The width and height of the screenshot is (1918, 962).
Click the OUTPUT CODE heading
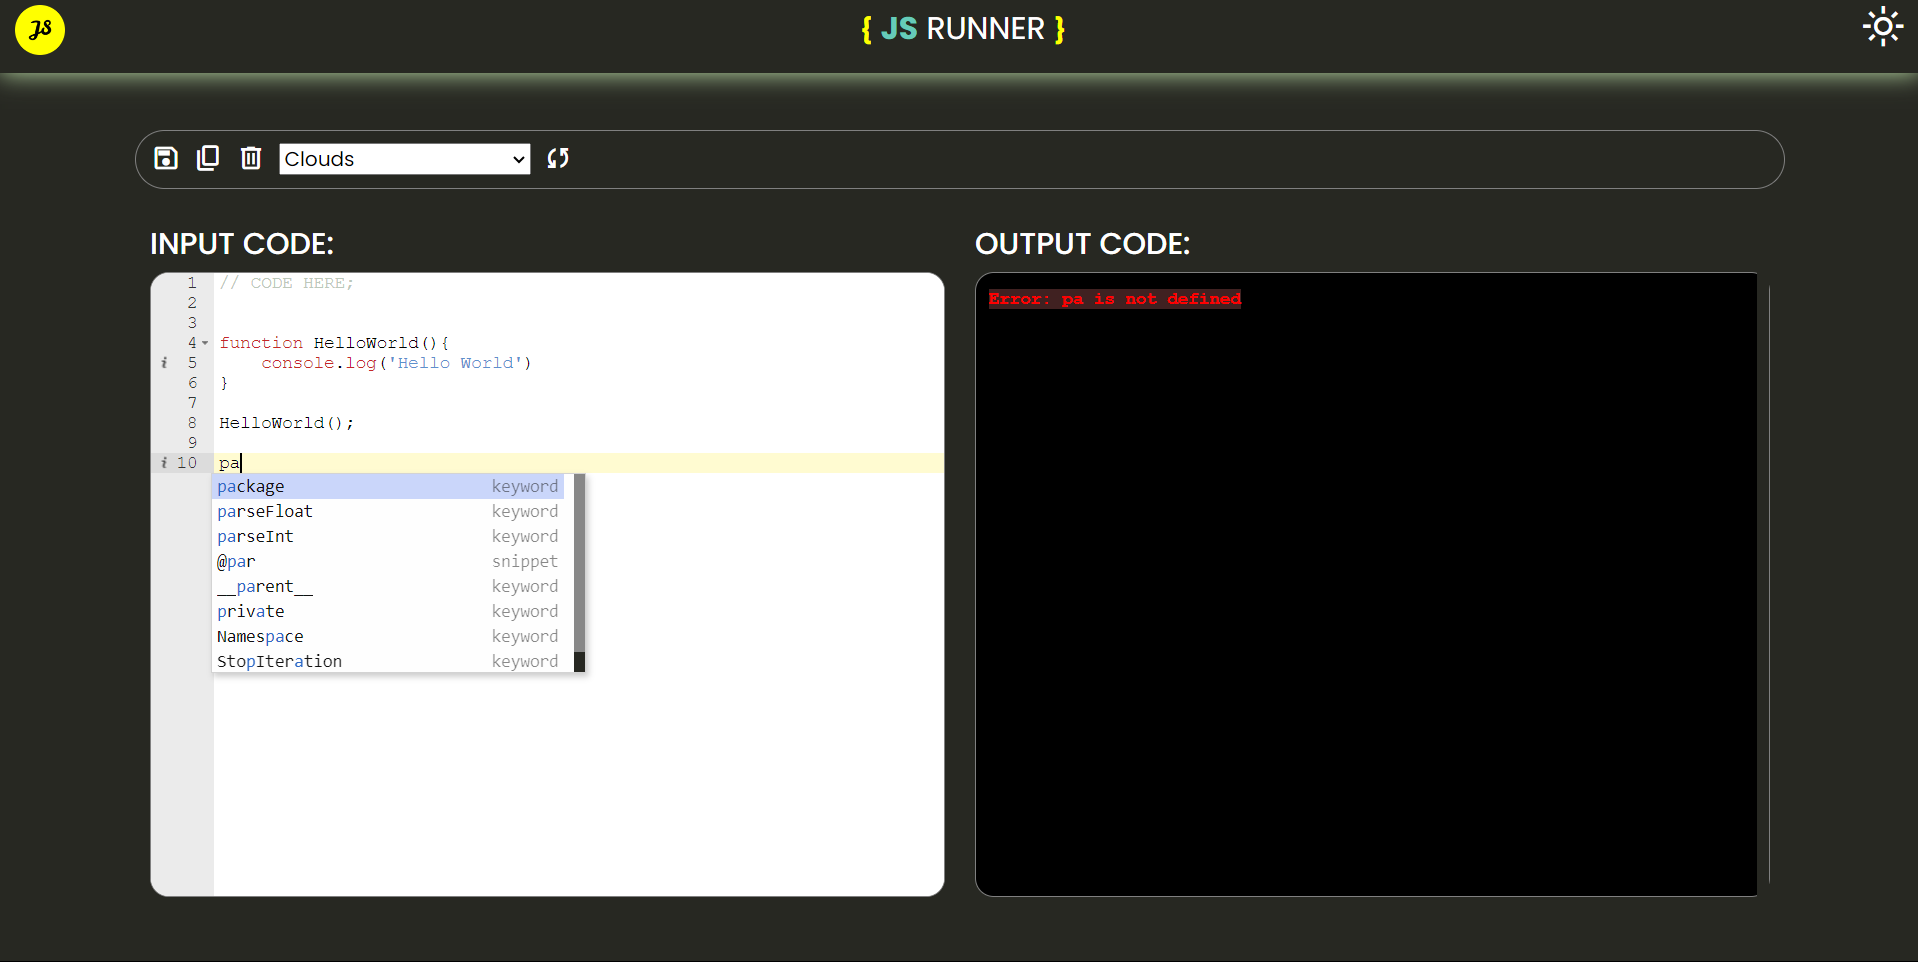1082,244
